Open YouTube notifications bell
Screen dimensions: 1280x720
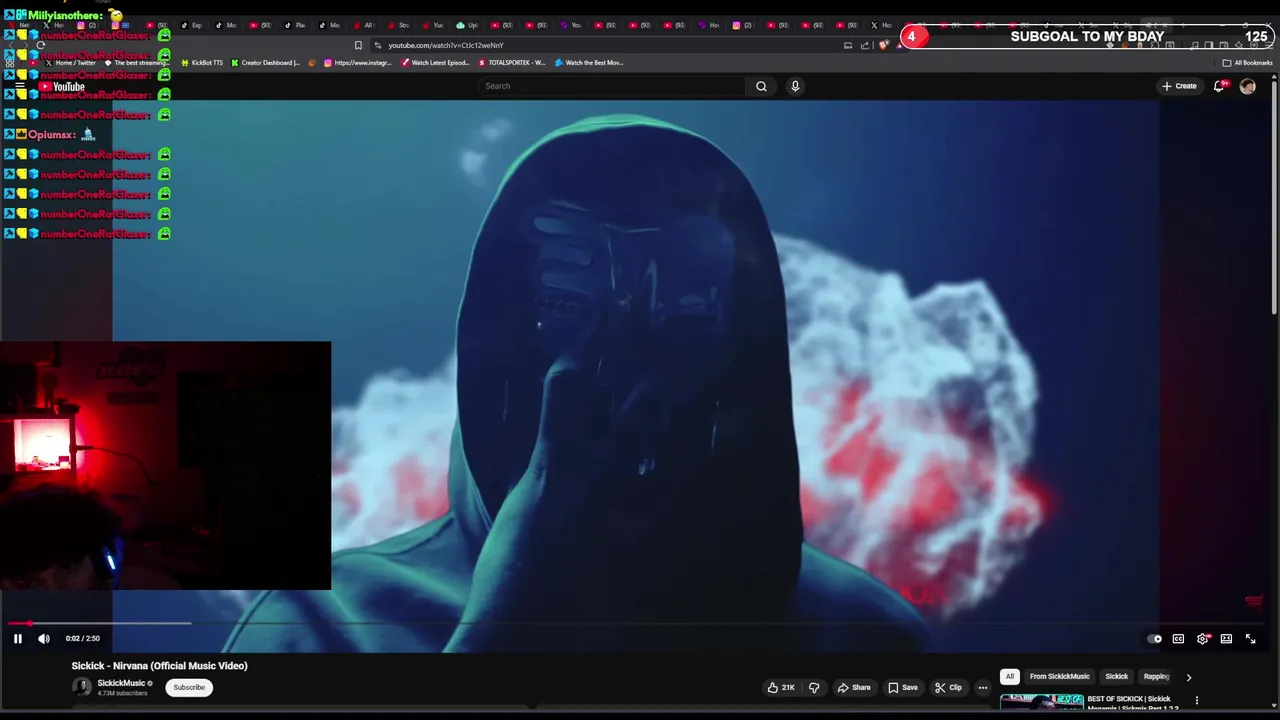click(x=1219, y=86)
